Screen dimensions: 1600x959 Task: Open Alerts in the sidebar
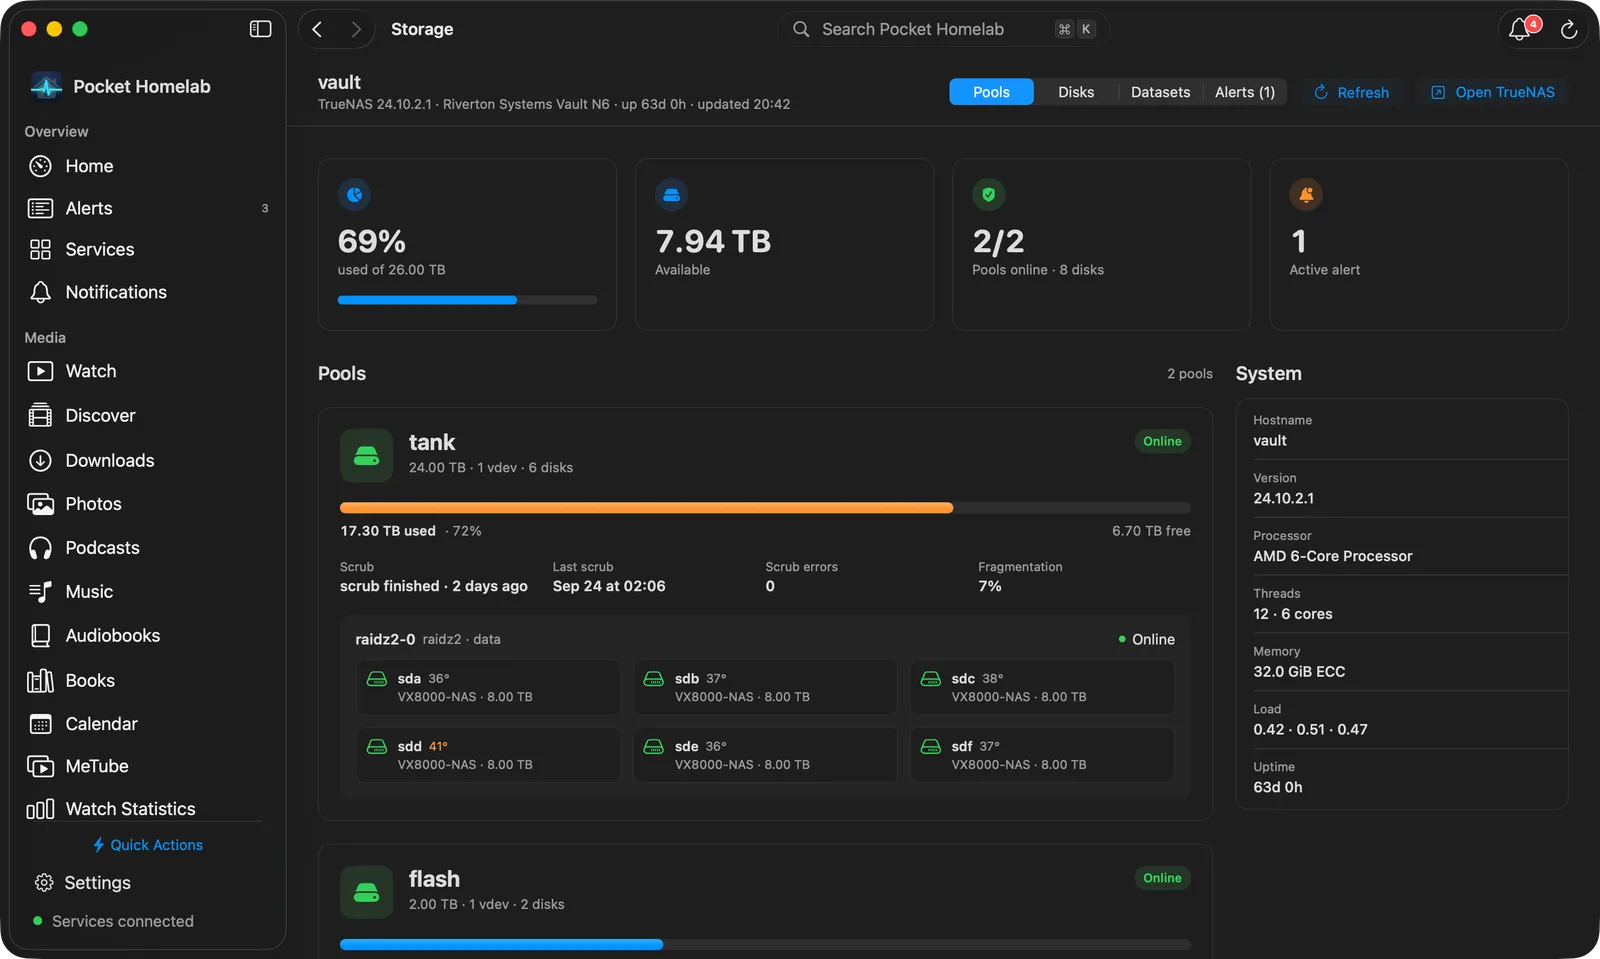pos(147,208)
